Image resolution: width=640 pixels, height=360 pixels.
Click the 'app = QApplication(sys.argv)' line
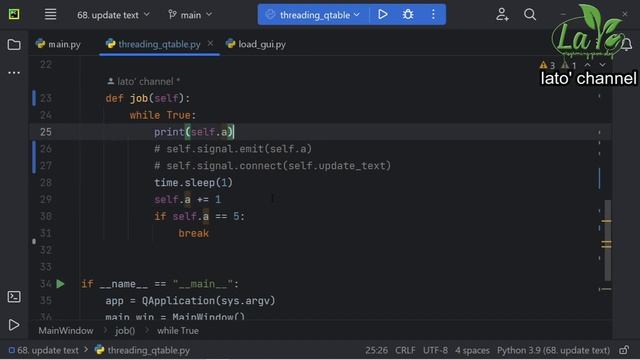(191, 301)
